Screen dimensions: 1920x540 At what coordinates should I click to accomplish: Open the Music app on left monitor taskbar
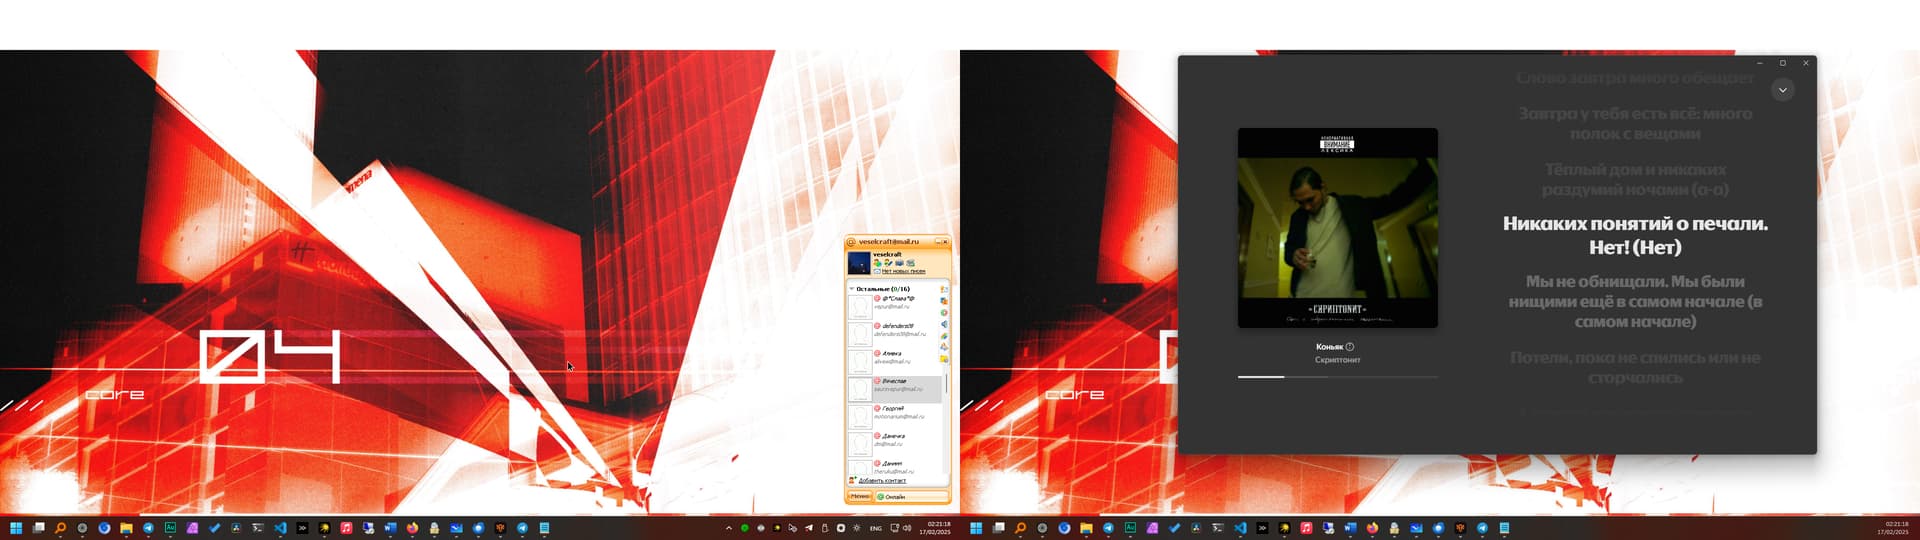click(x=346, y=528)
